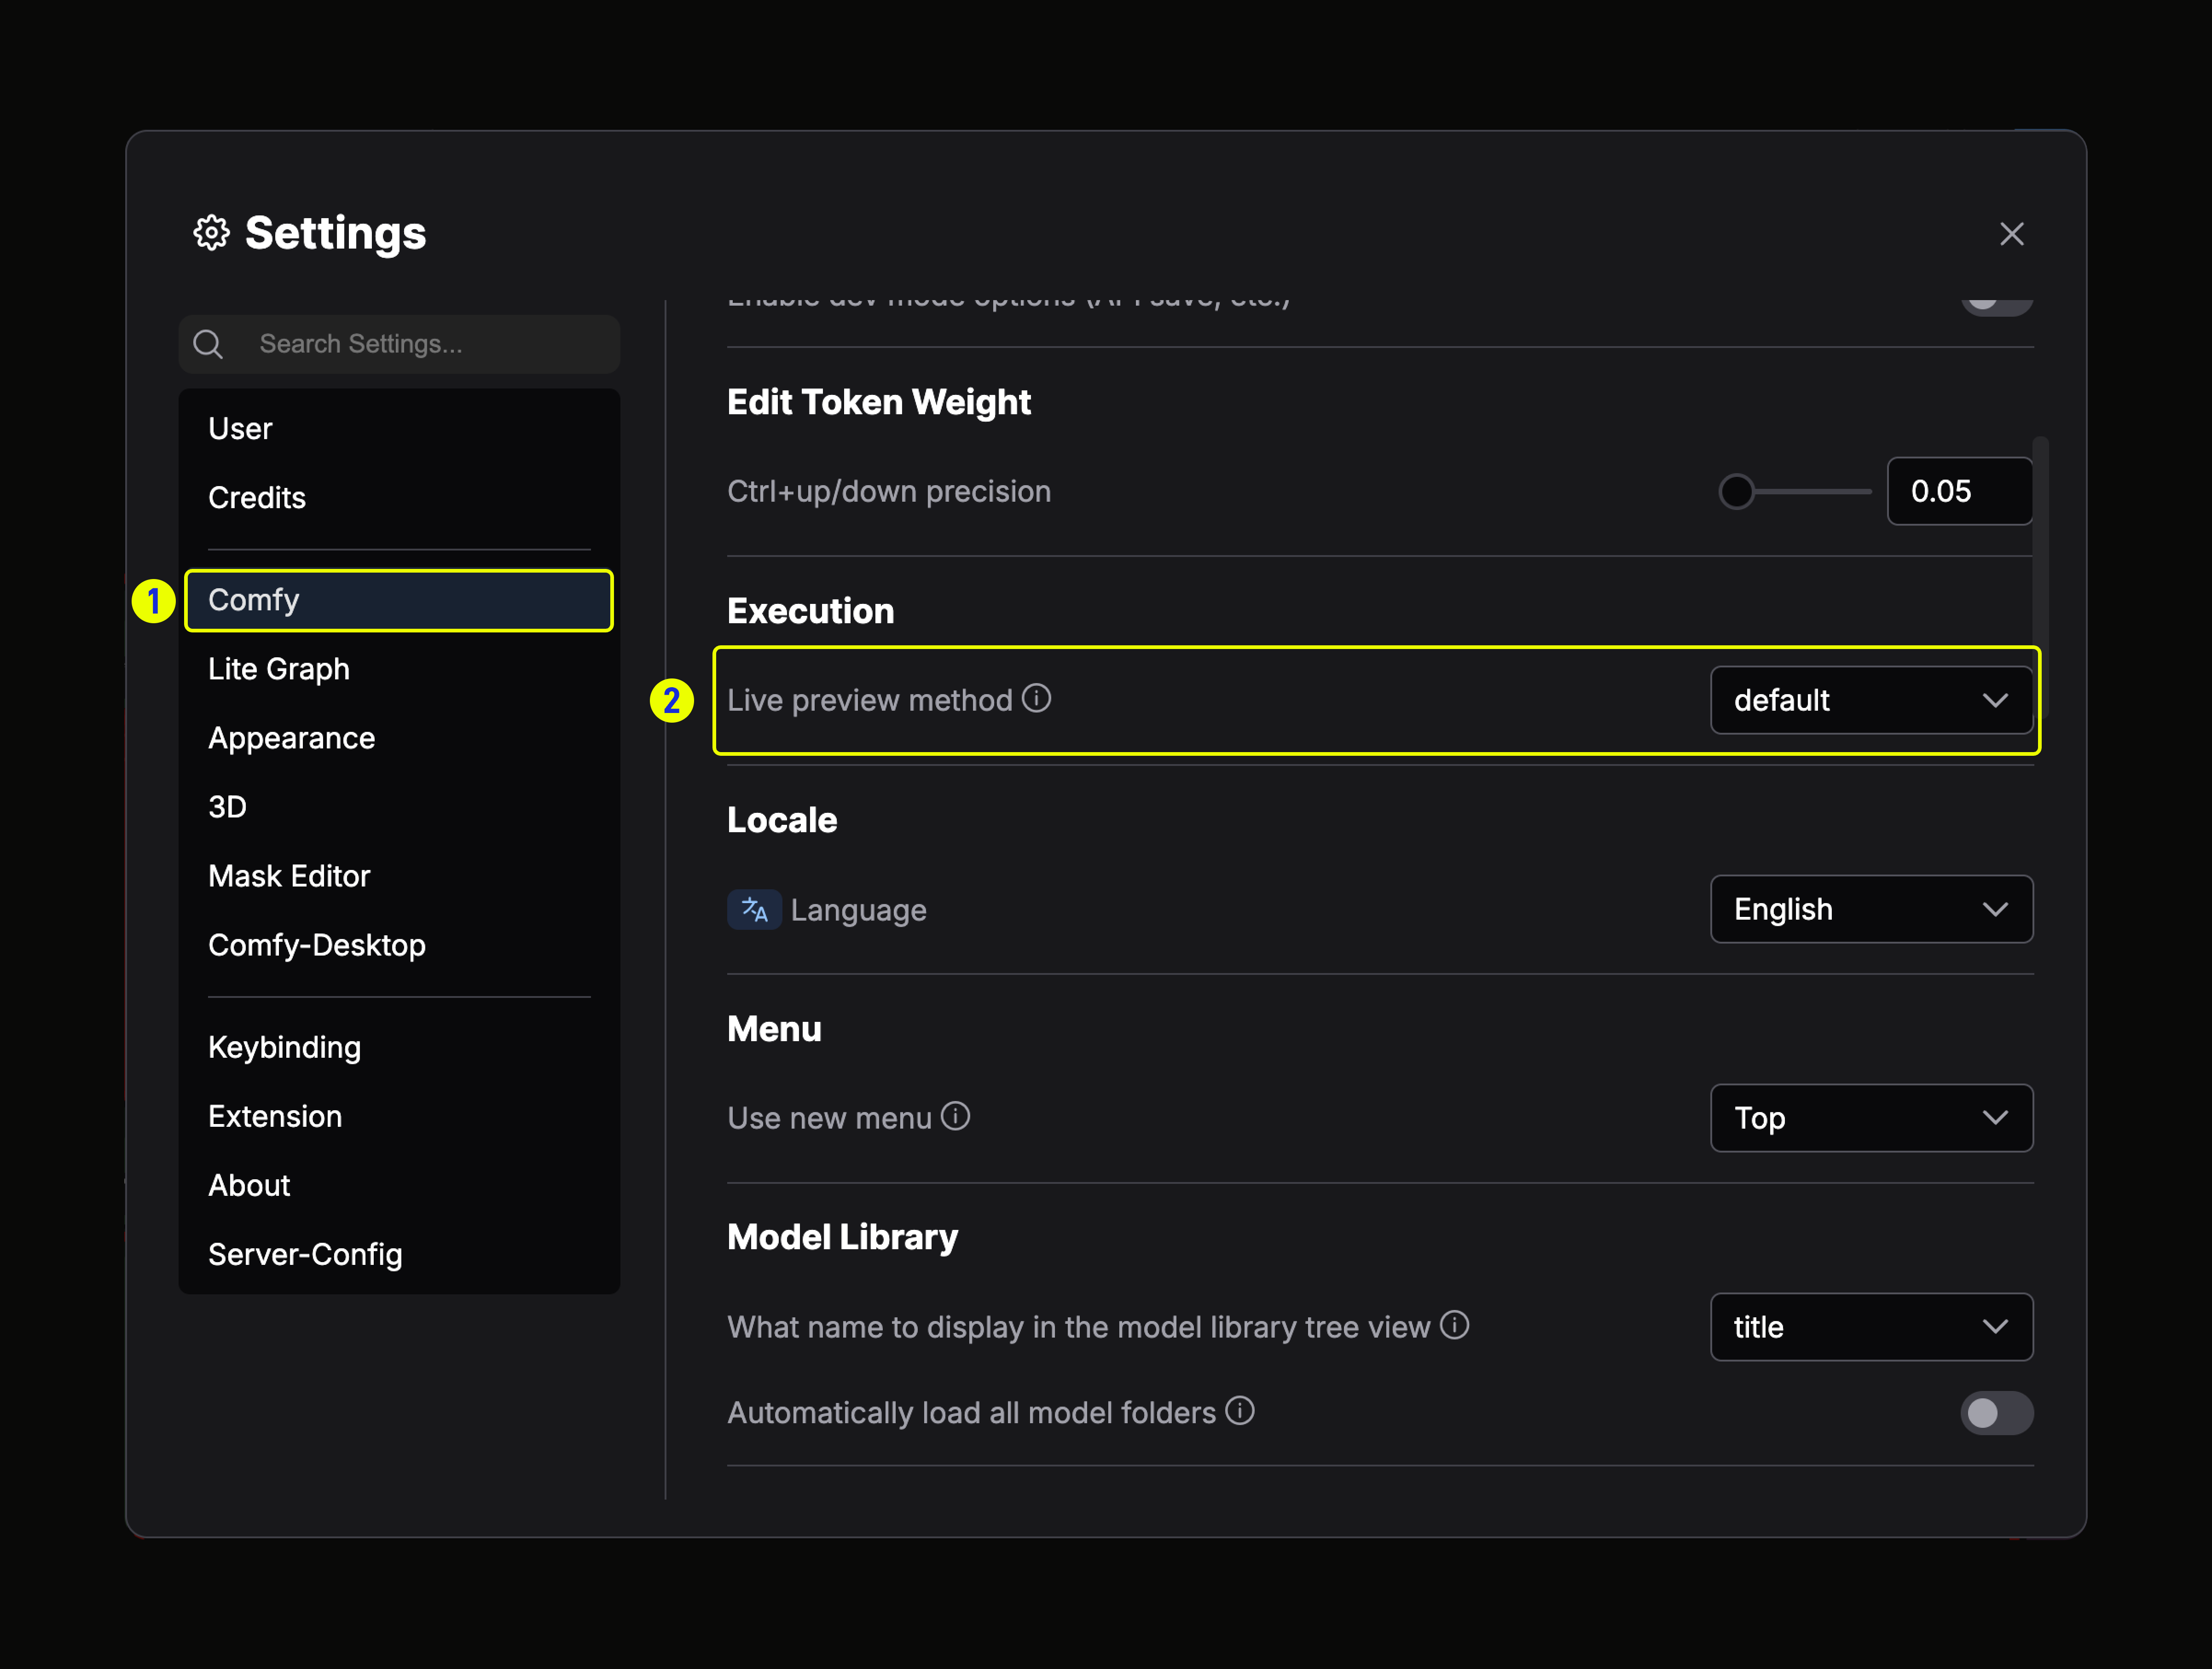Click info icon for Automatically load model folders
The width and height of the screenshot is (2212, 1669).
click(x=1240, y=1411)
